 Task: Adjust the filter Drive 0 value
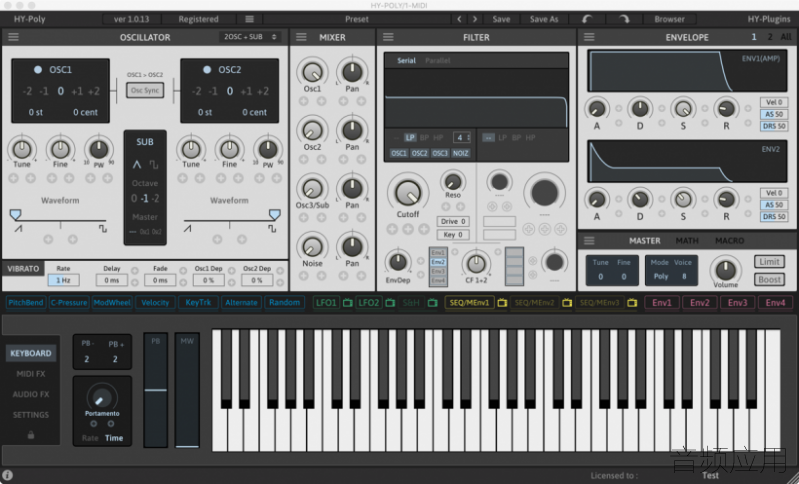pos(453,221)
